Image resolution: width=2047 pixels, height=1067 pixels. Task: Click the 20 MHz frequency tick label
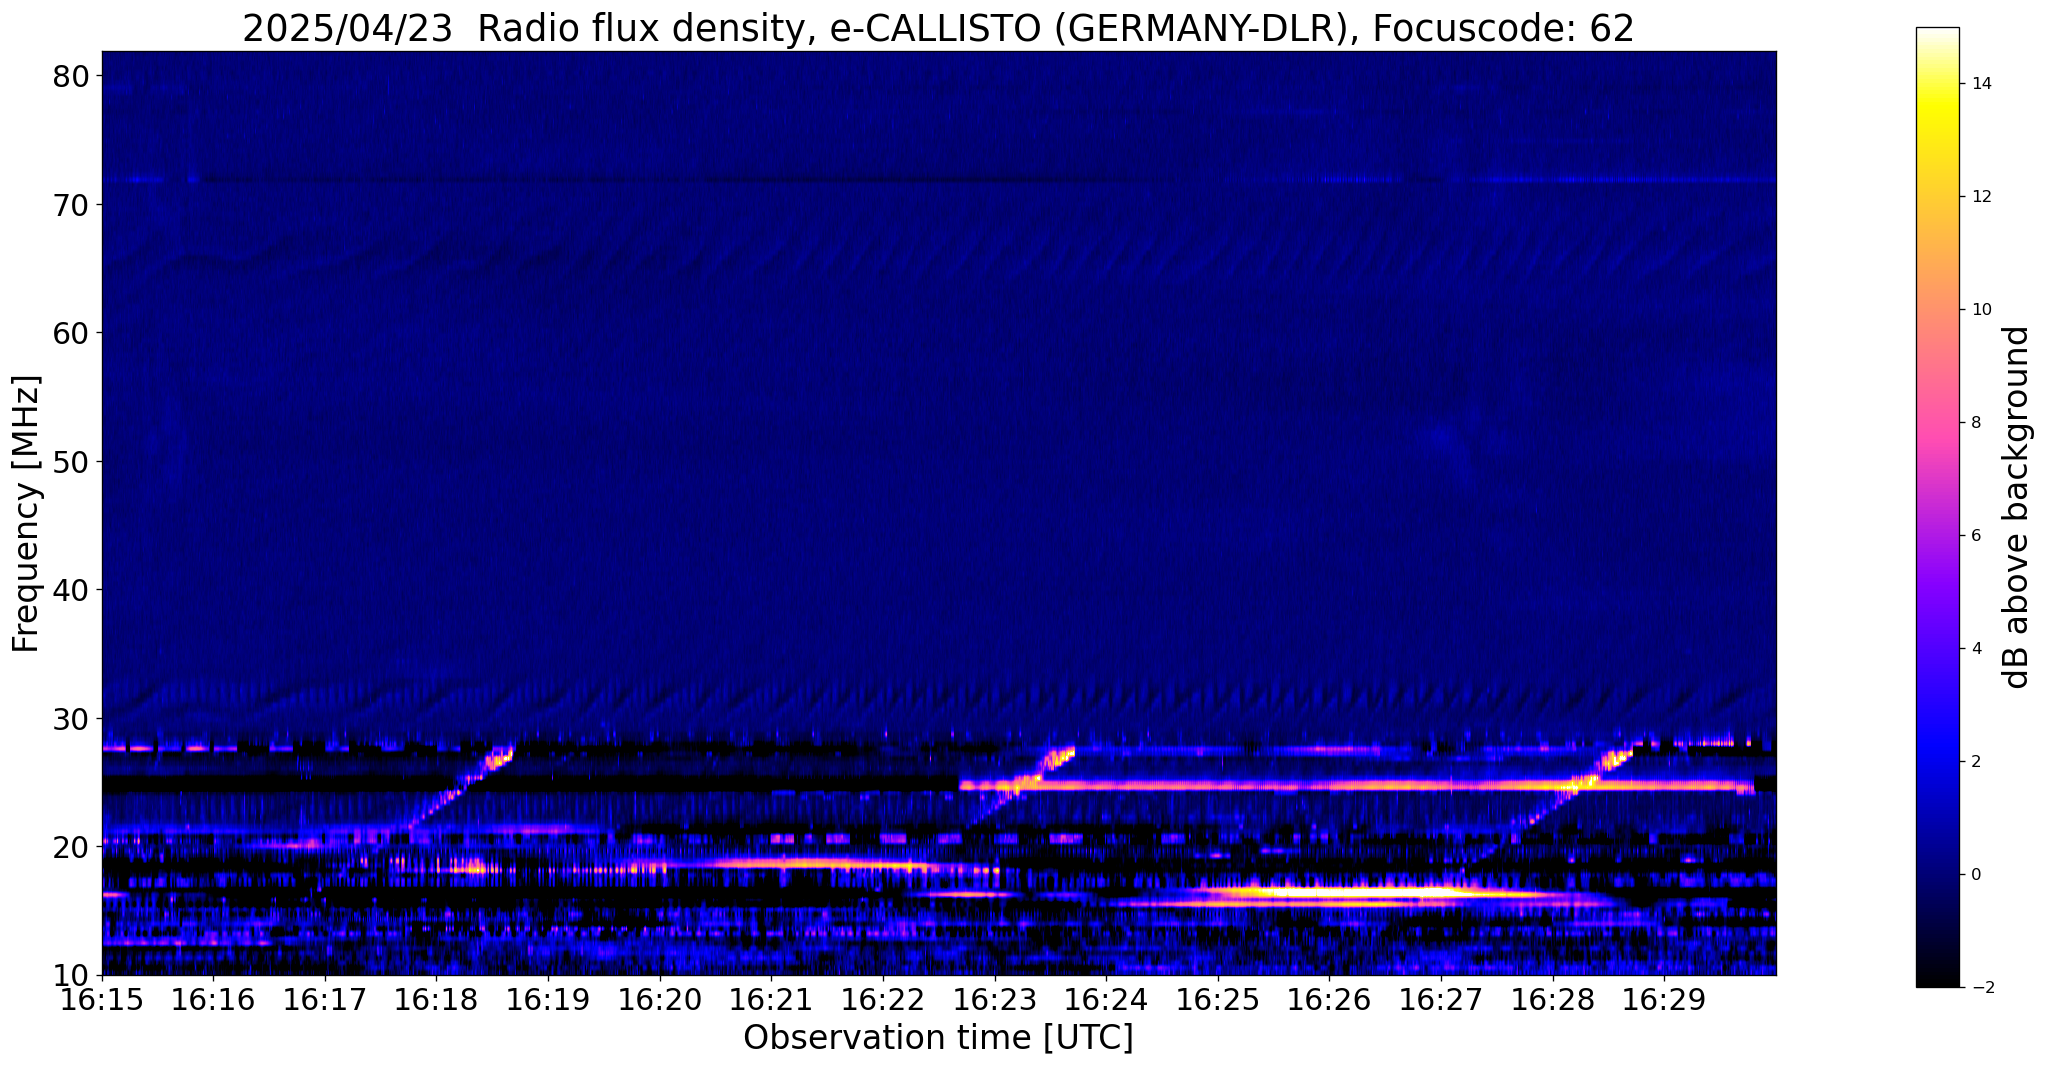(70, 847)
